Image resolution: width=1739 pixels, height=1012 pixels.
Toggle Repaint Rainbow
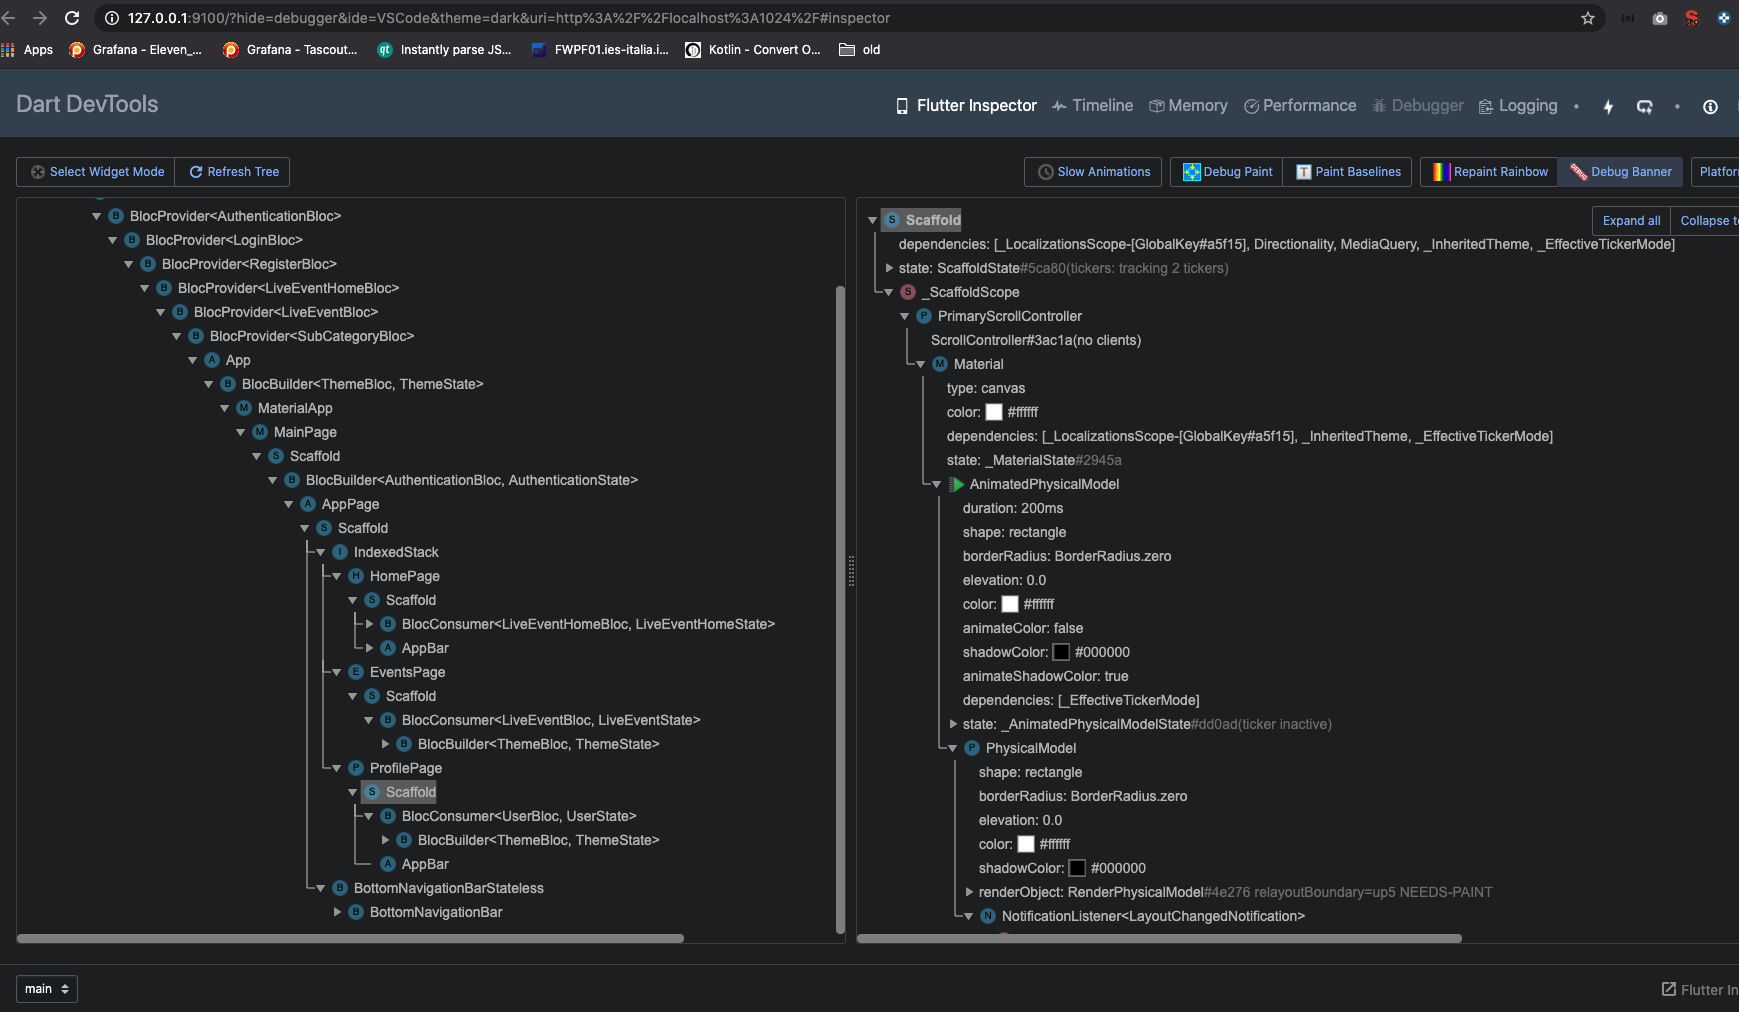click(1489, 172)
